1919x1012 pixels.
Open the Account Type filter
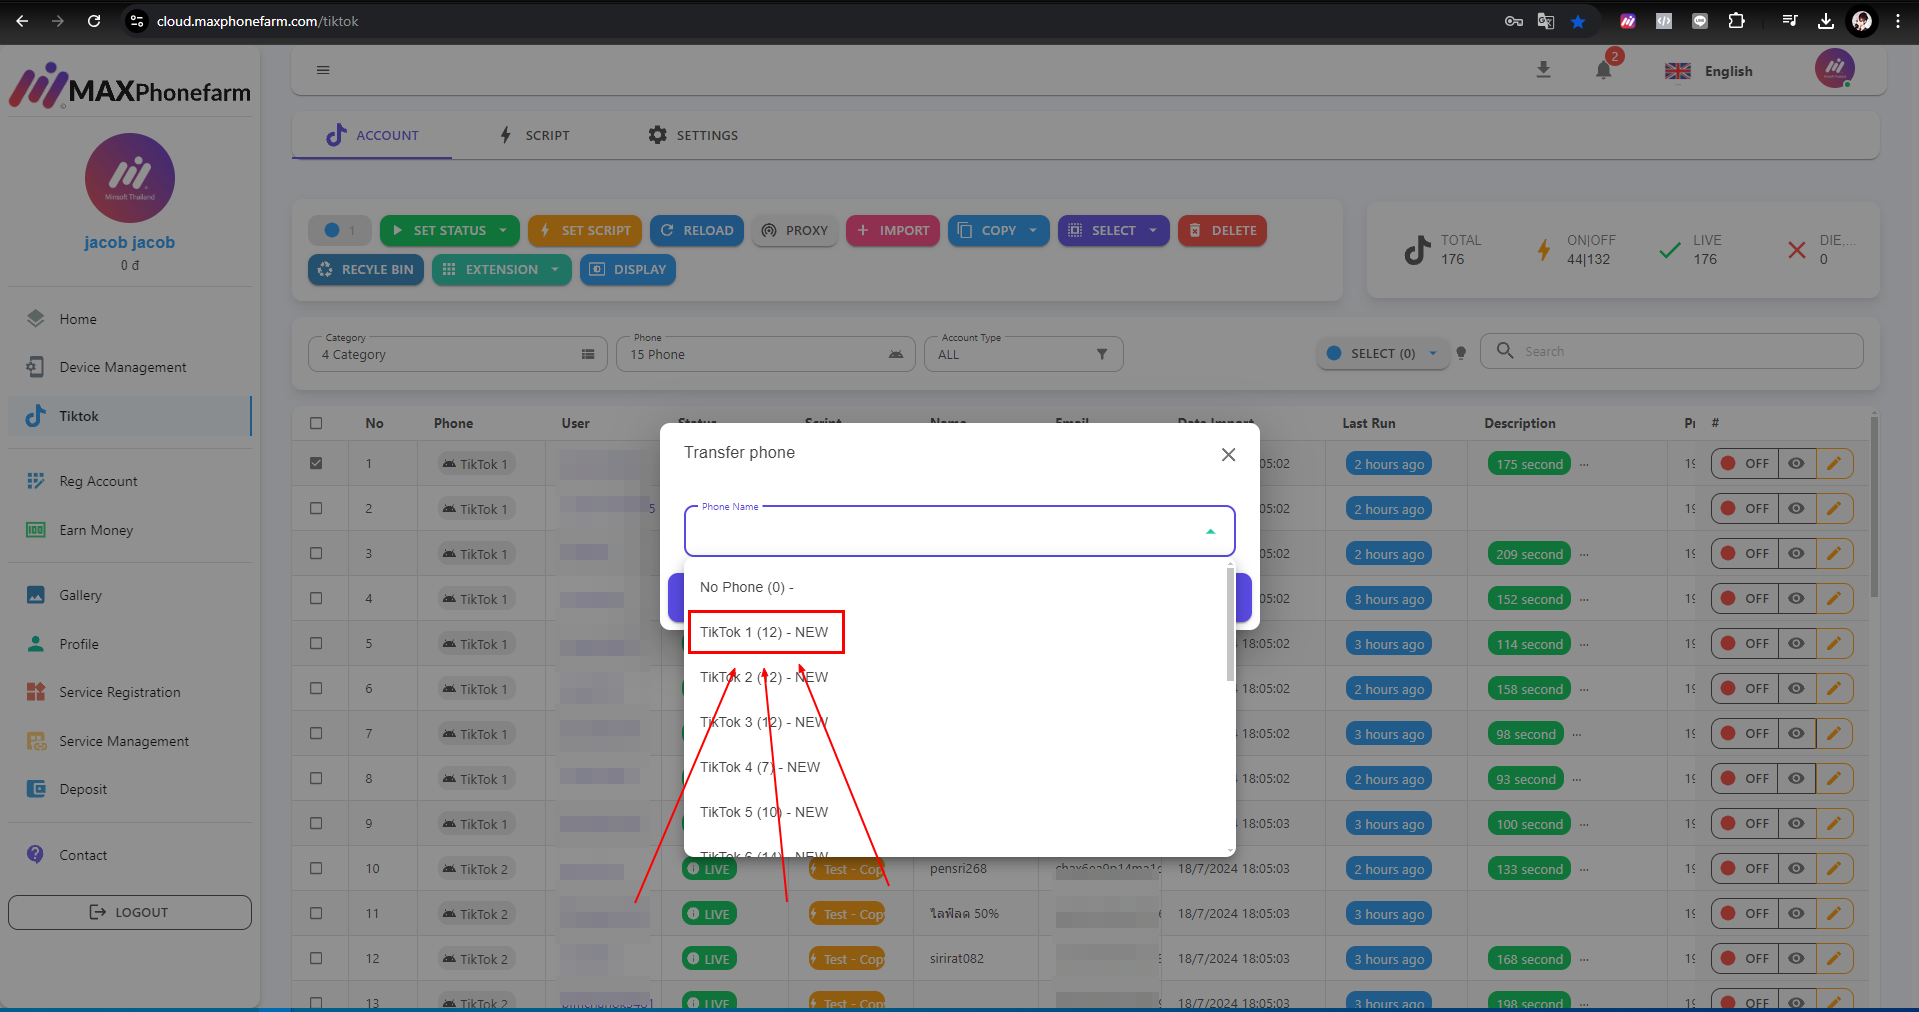click(x=1024, y=354)
